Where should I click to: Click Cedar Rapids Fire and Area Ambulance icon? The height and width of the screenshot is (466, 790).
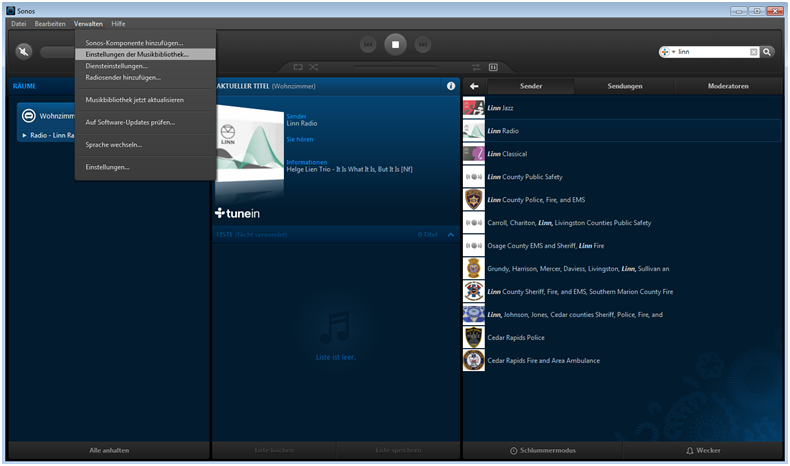pos(474,361)
